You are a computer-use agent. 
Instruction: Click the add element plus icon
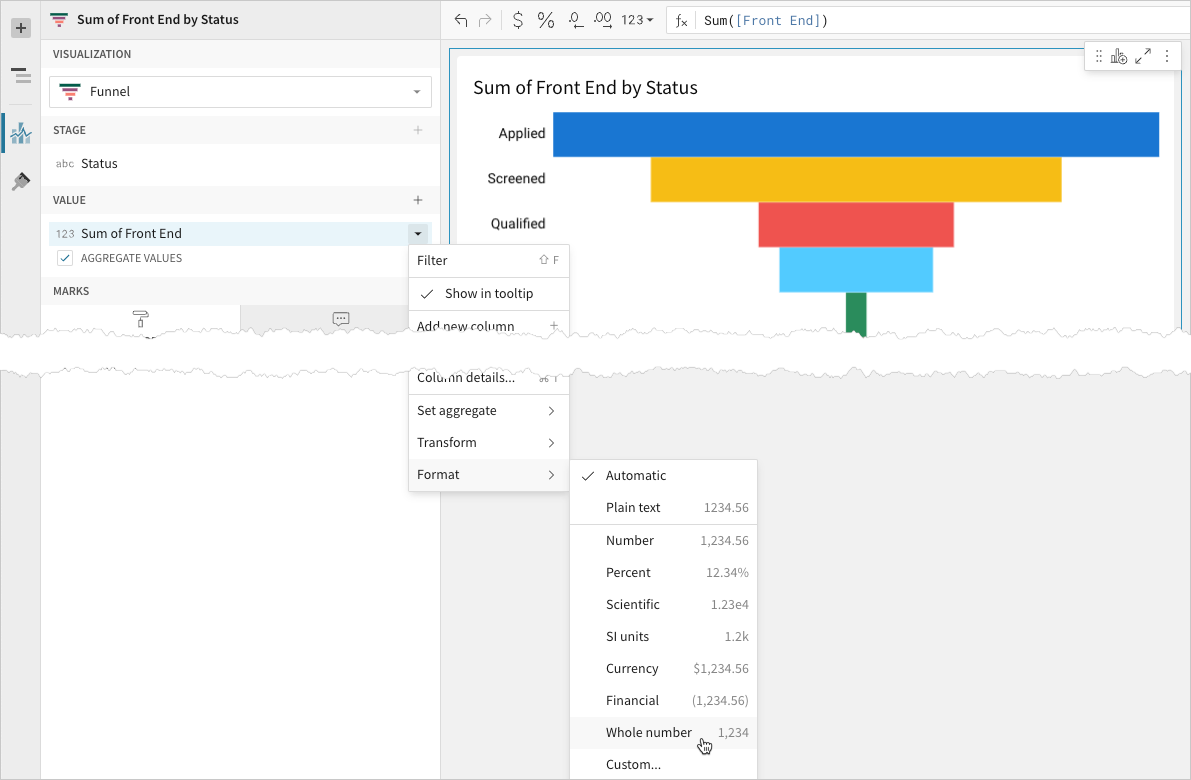[21, 28]
